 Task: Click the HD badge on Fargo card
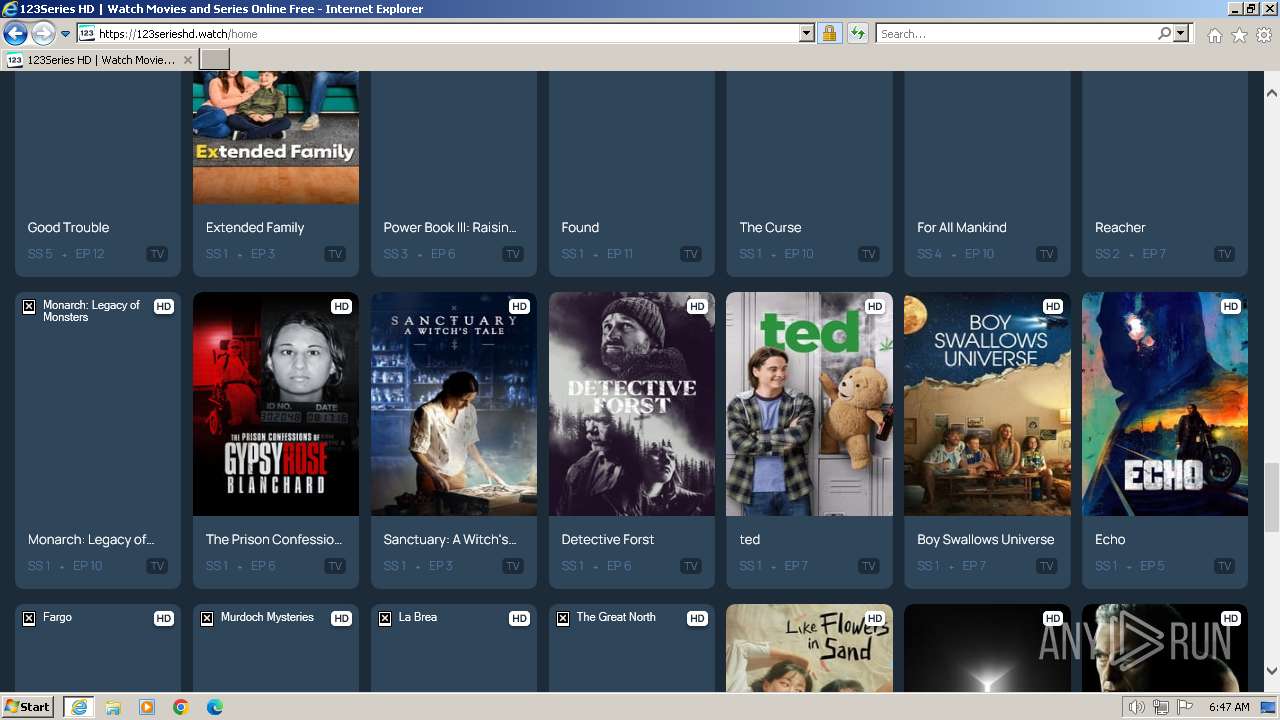pos(163,618)
